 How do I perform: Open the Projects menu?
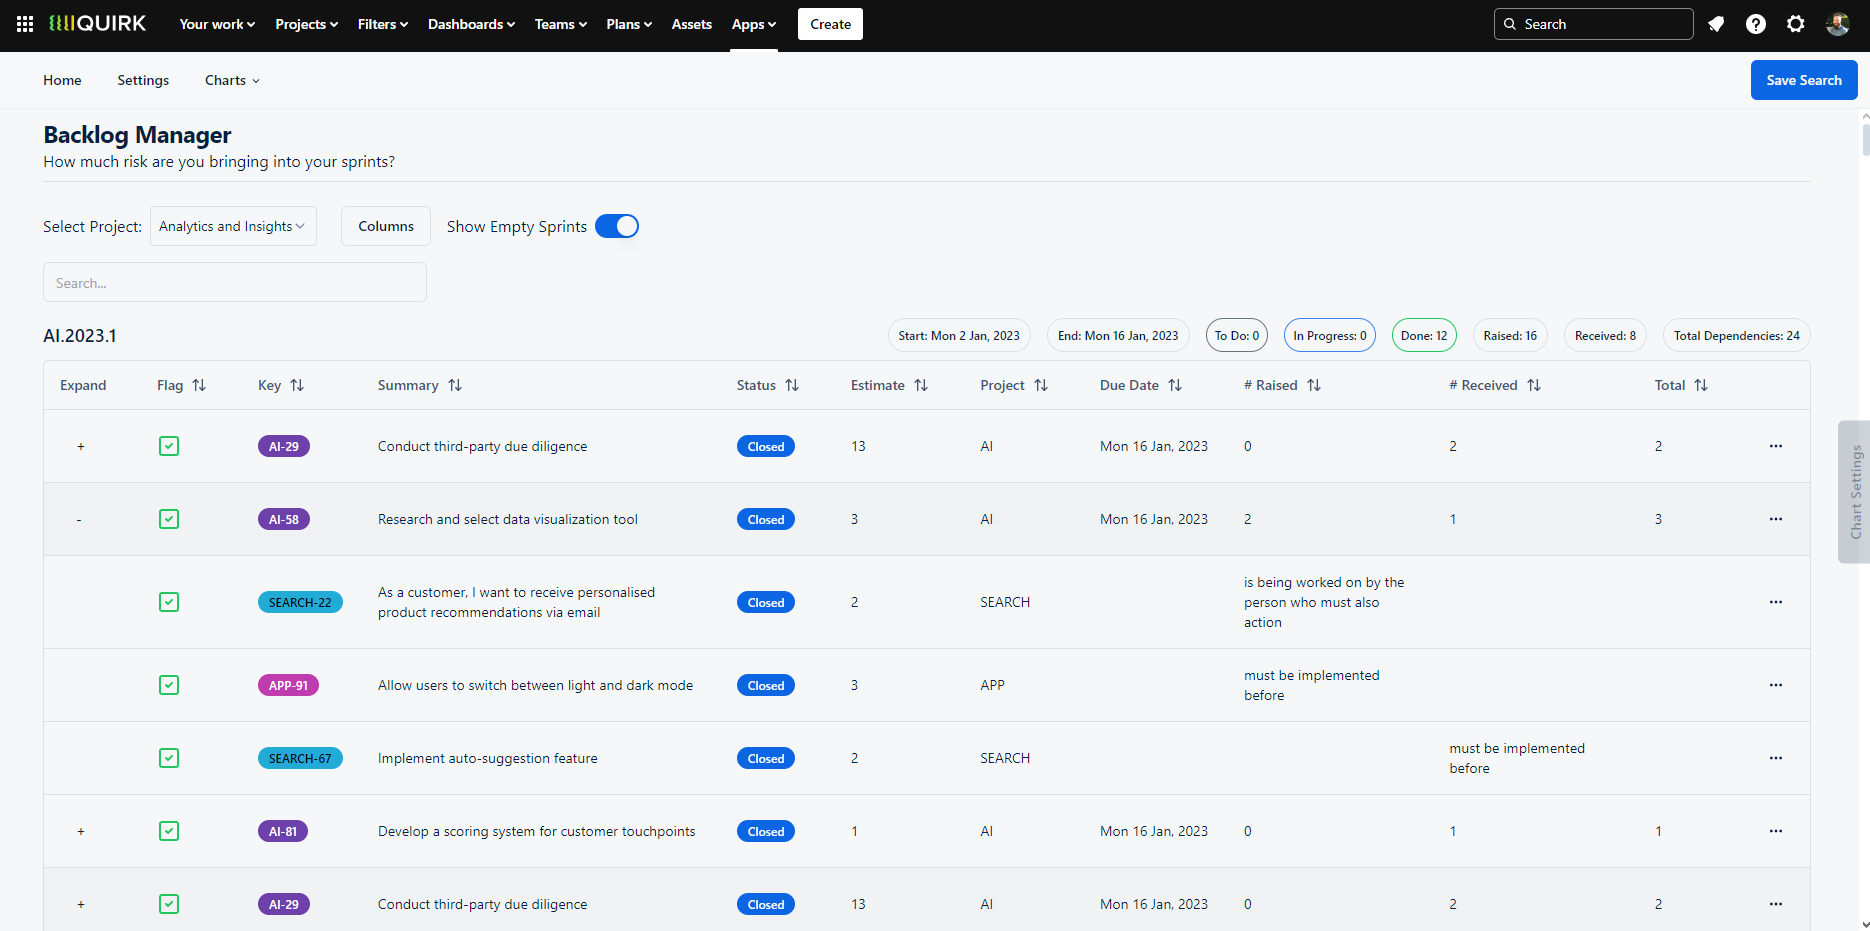tap(306, 24)
